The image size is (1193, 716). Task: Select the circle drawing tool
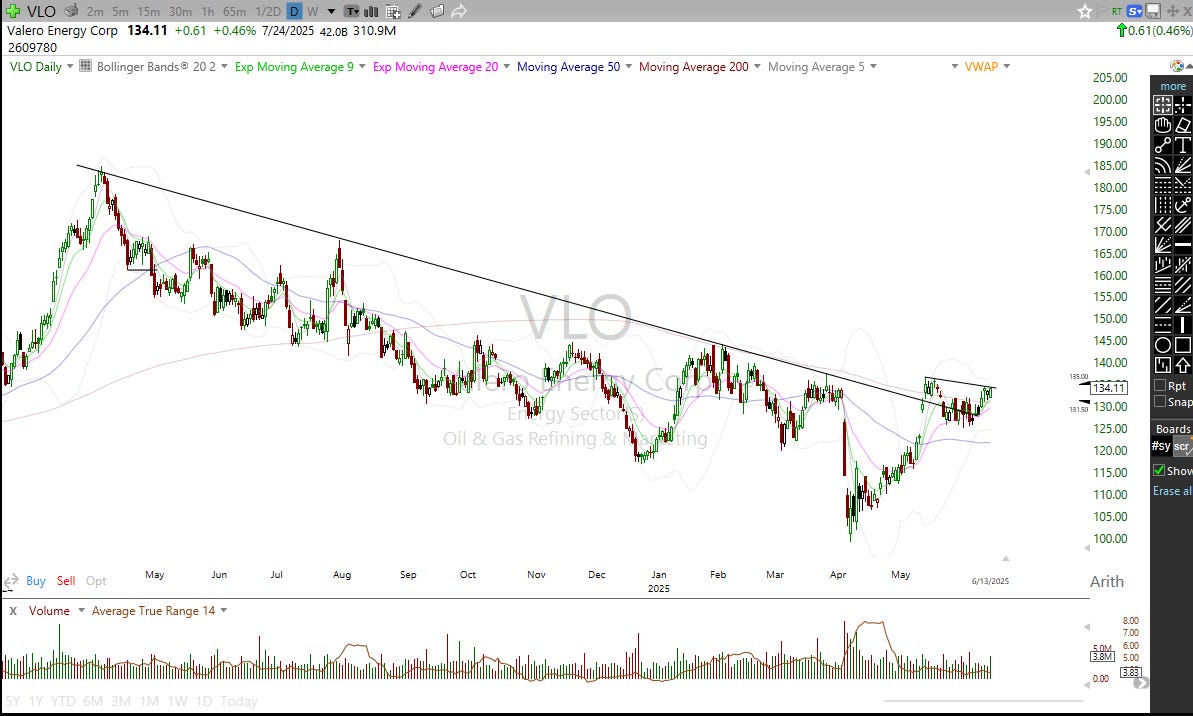(1163, 345)
